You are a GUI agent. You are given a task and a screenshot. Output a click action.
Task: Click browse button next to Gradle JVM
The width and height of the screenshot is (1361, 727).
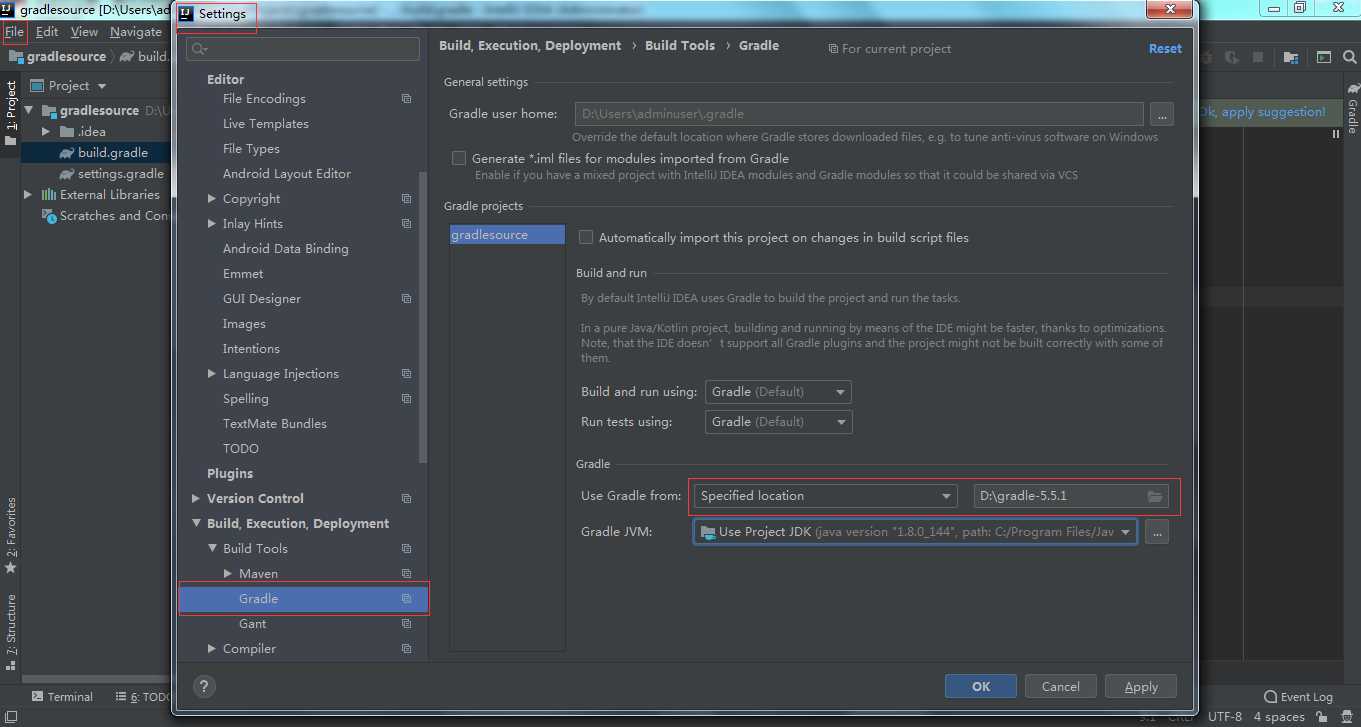1156,532
